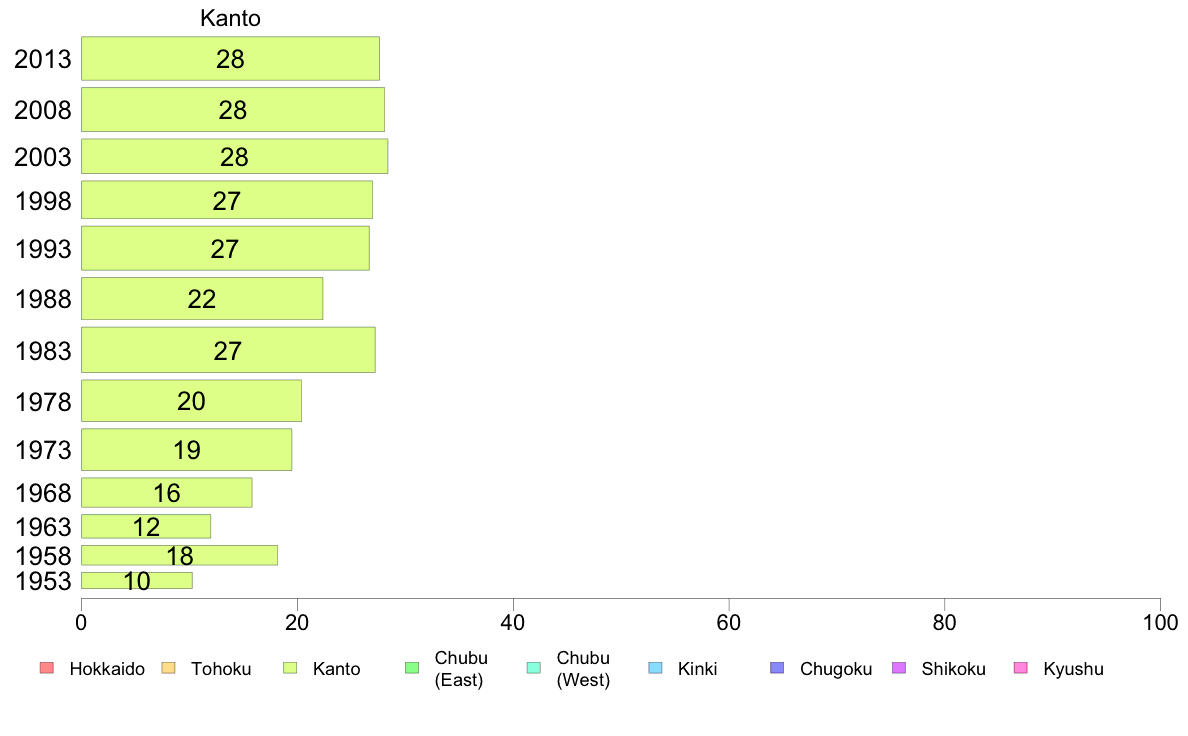1188x736 pixels.
Task: Click the Kyushu legend label
Action: point(1073,669)
